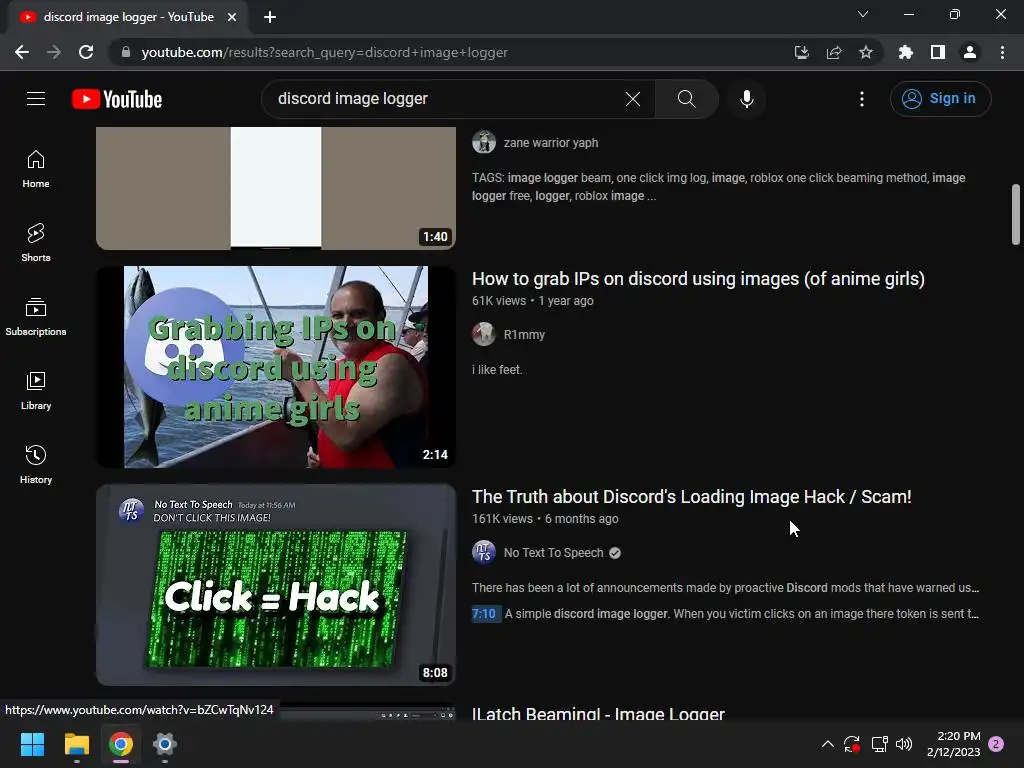Open the network tray icon
1024x768 pixels.
pyautogui.click(x=879, y=744)
